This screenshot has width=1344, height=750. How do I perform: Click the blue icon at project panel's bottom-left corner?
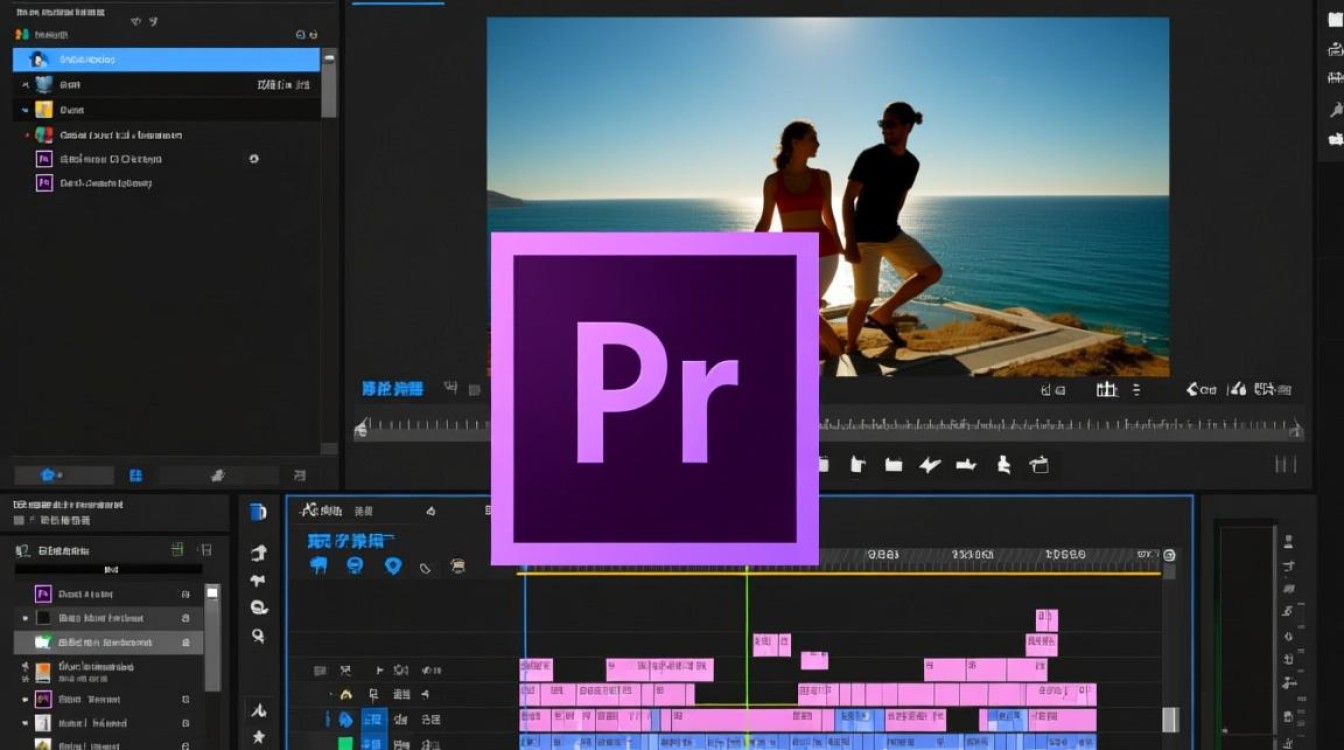(x=47, y=475)
